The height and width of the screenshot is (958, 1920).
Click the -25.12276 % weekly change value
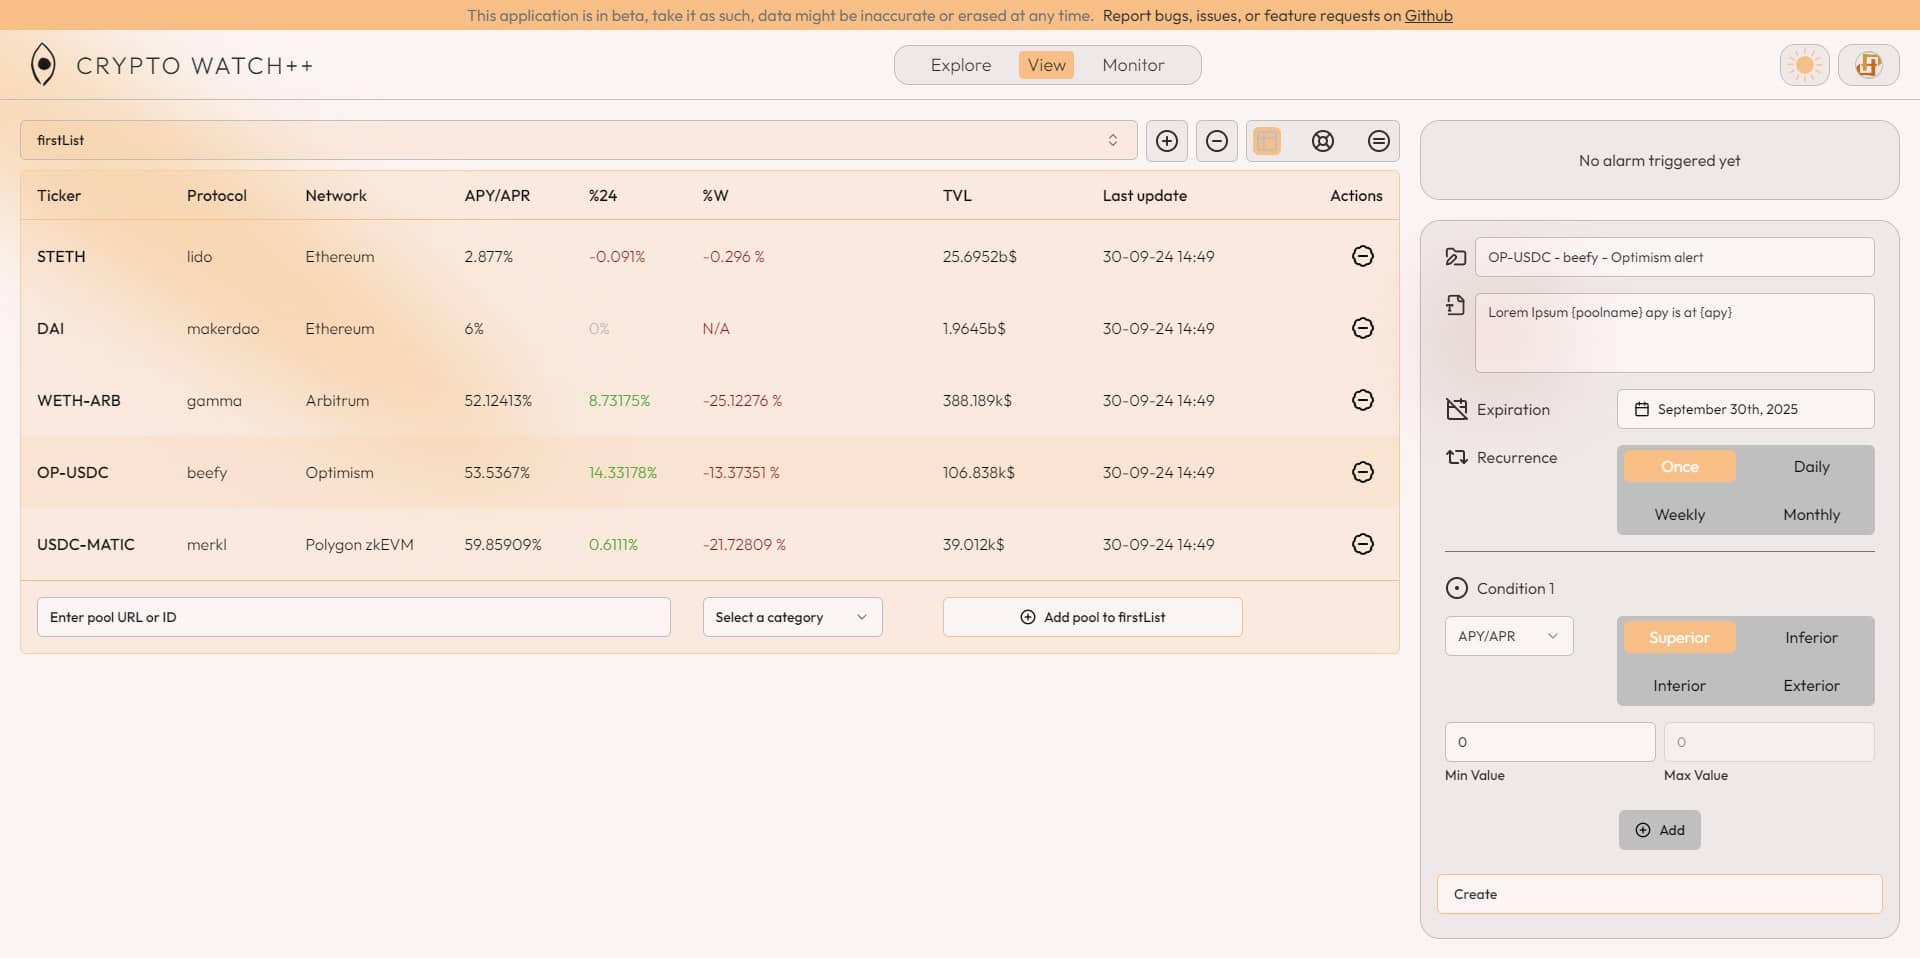pyautogui.click(x=742, y=401)
